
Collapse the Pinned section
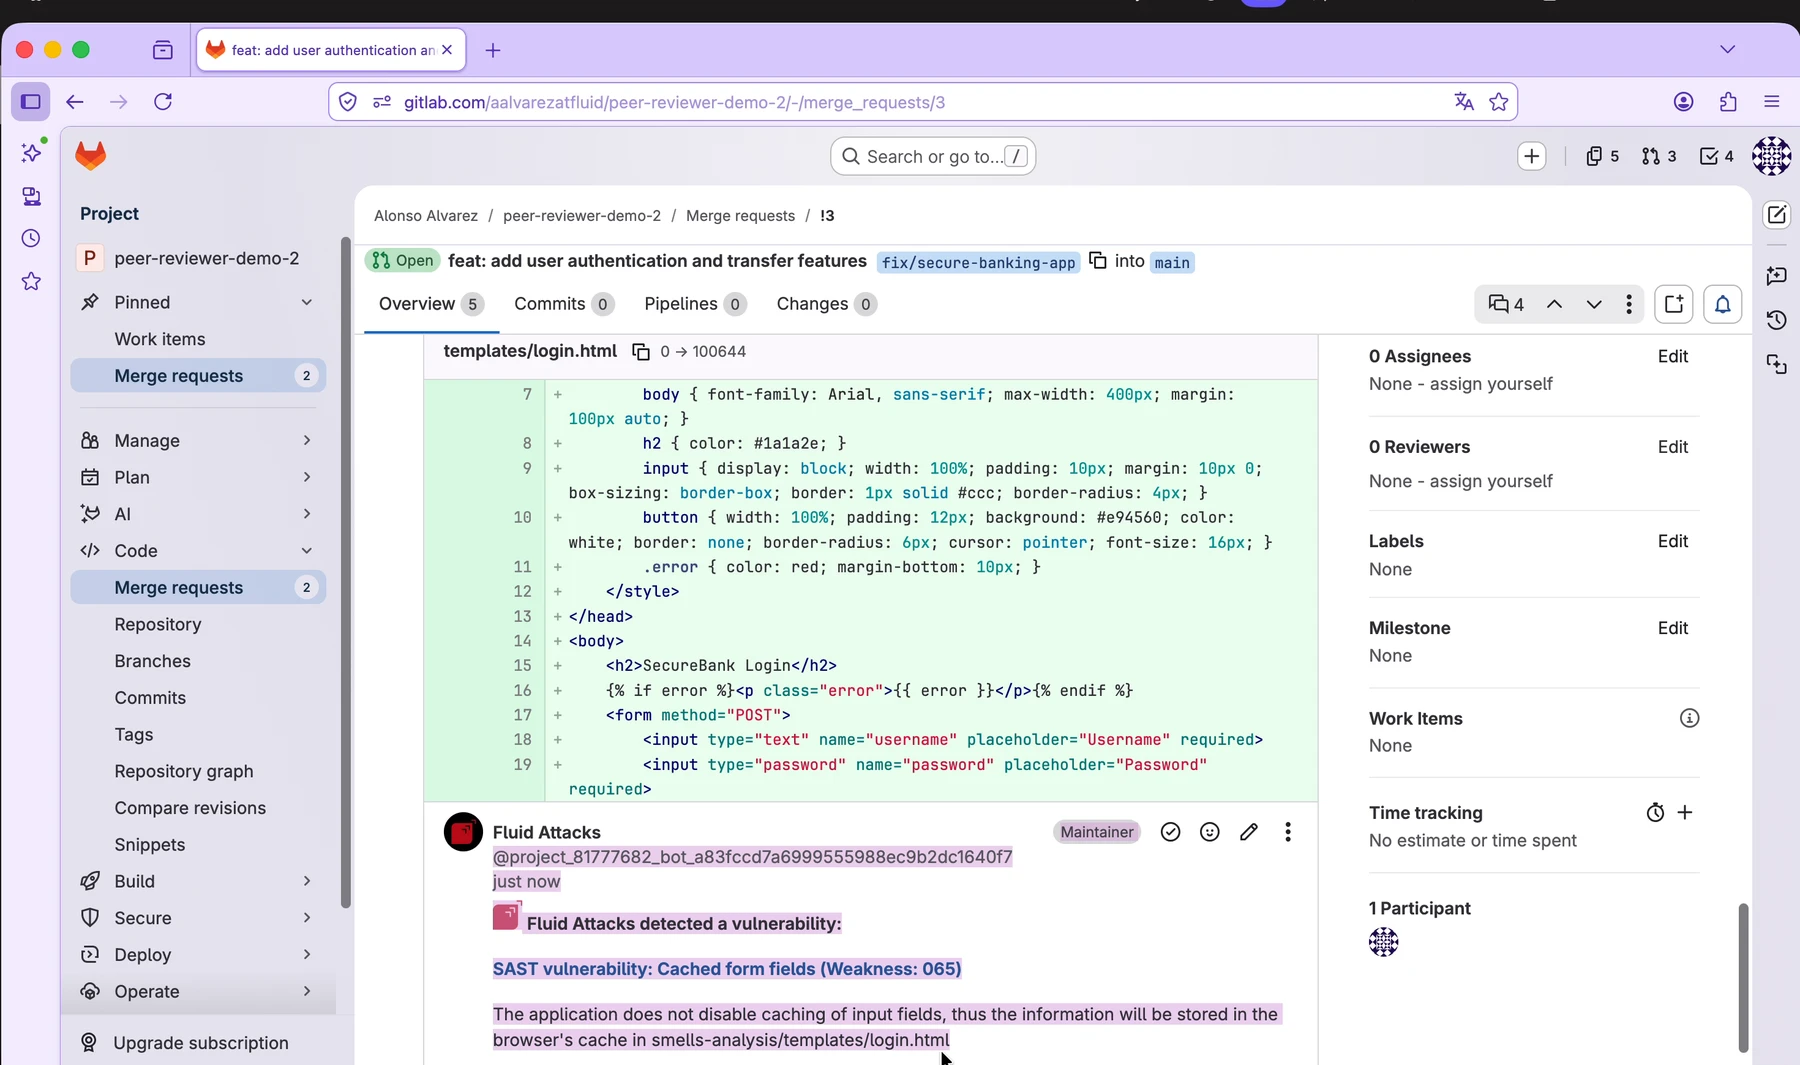tap(198, 302)
